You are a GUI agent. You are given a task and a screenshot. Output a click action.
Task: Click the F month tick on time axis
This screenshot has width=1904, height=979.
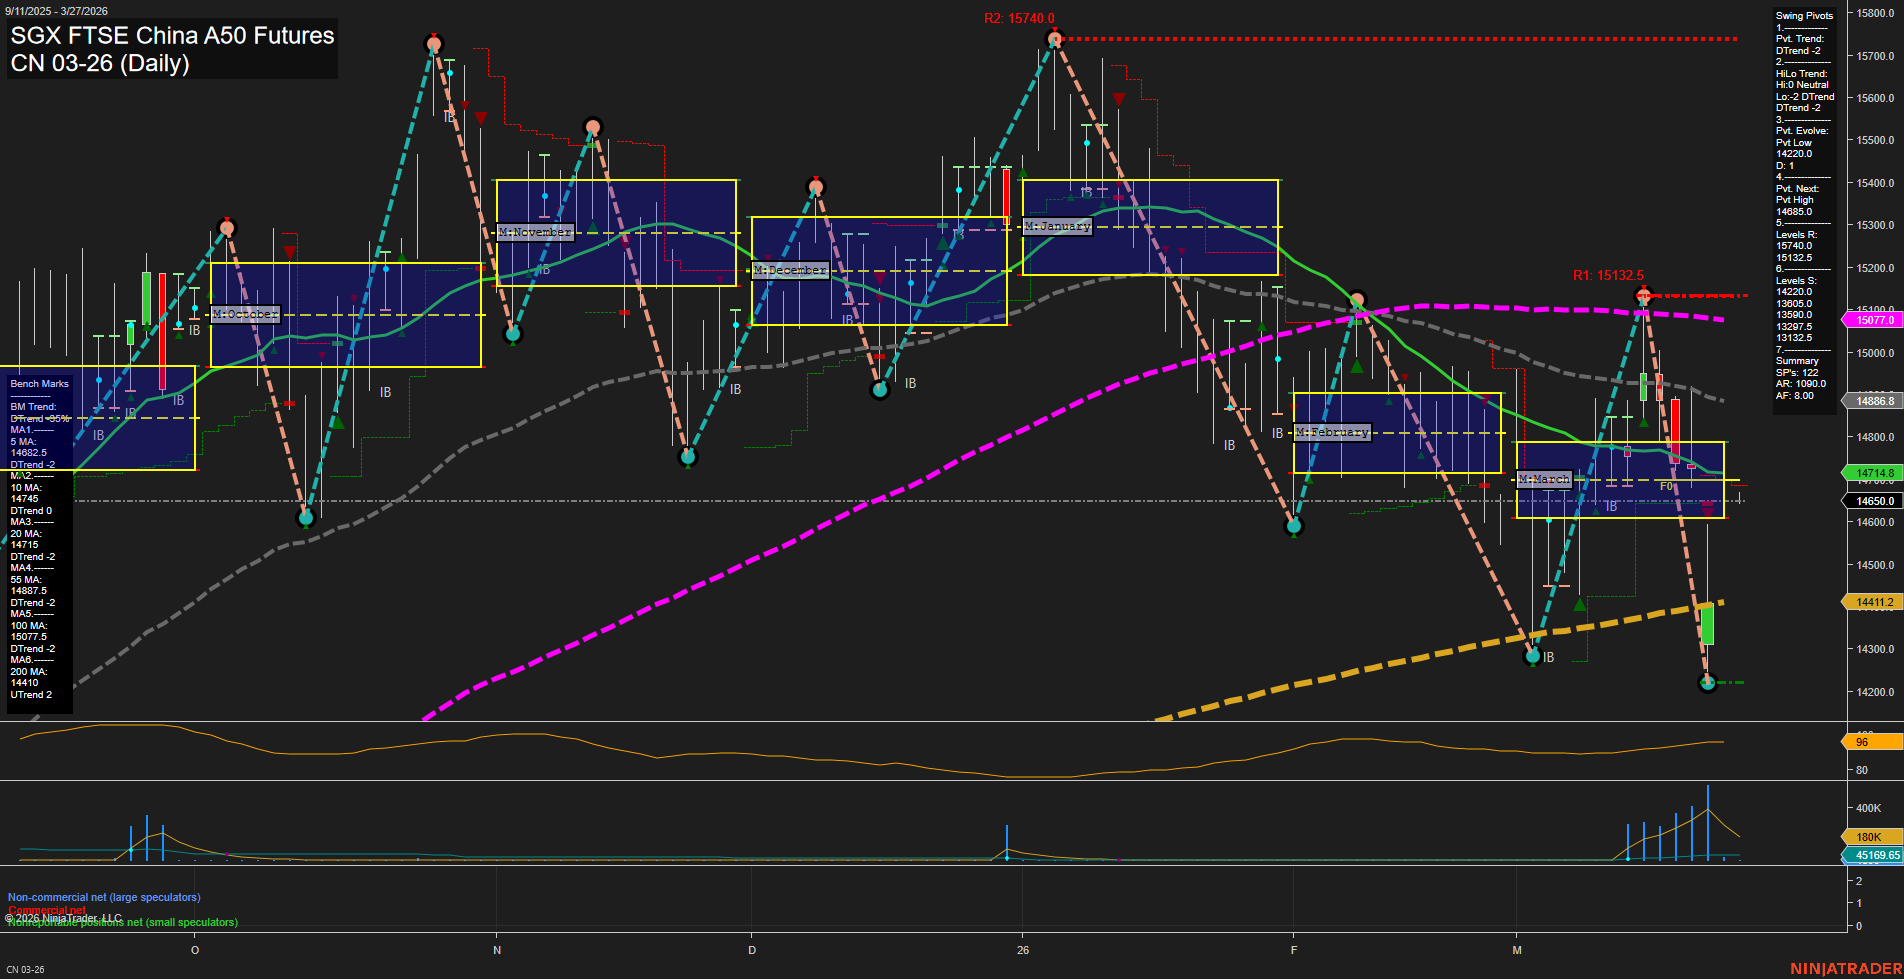[1294, 950]
